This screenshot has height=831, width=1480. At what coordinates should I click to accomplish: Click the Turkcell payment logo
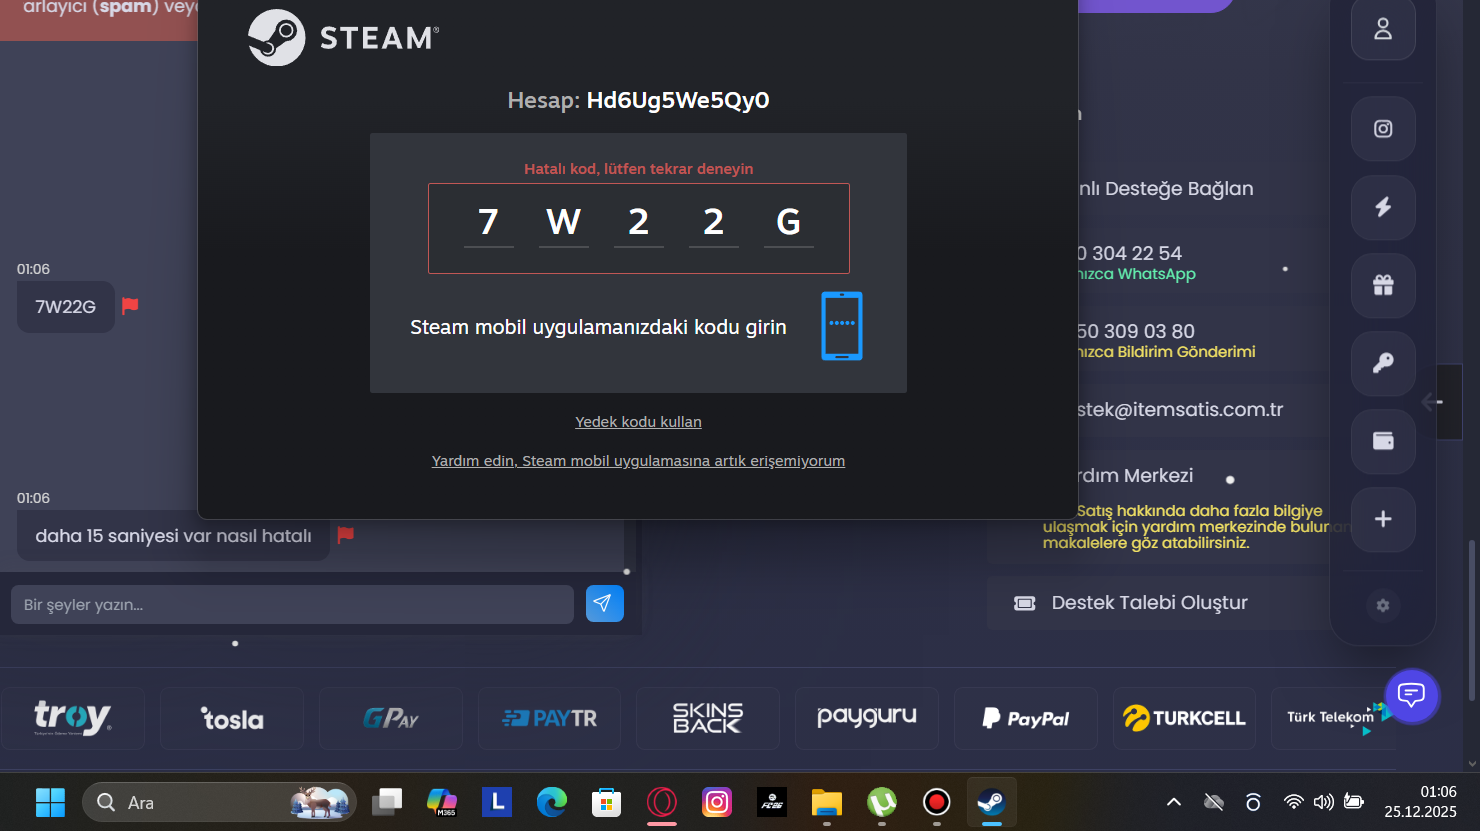[x=1185, y=718]
